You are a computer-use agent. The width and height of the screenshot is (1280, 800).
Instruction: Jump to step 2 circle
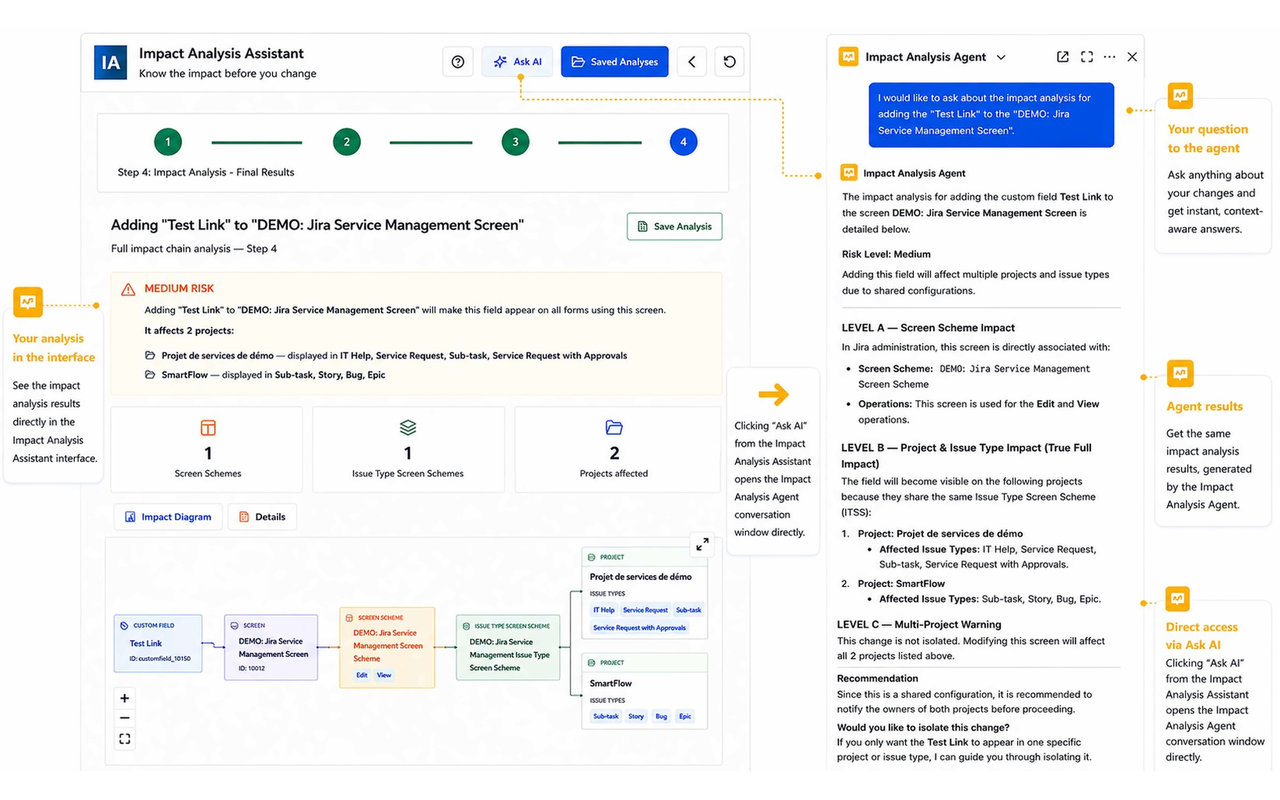(346, 142)
